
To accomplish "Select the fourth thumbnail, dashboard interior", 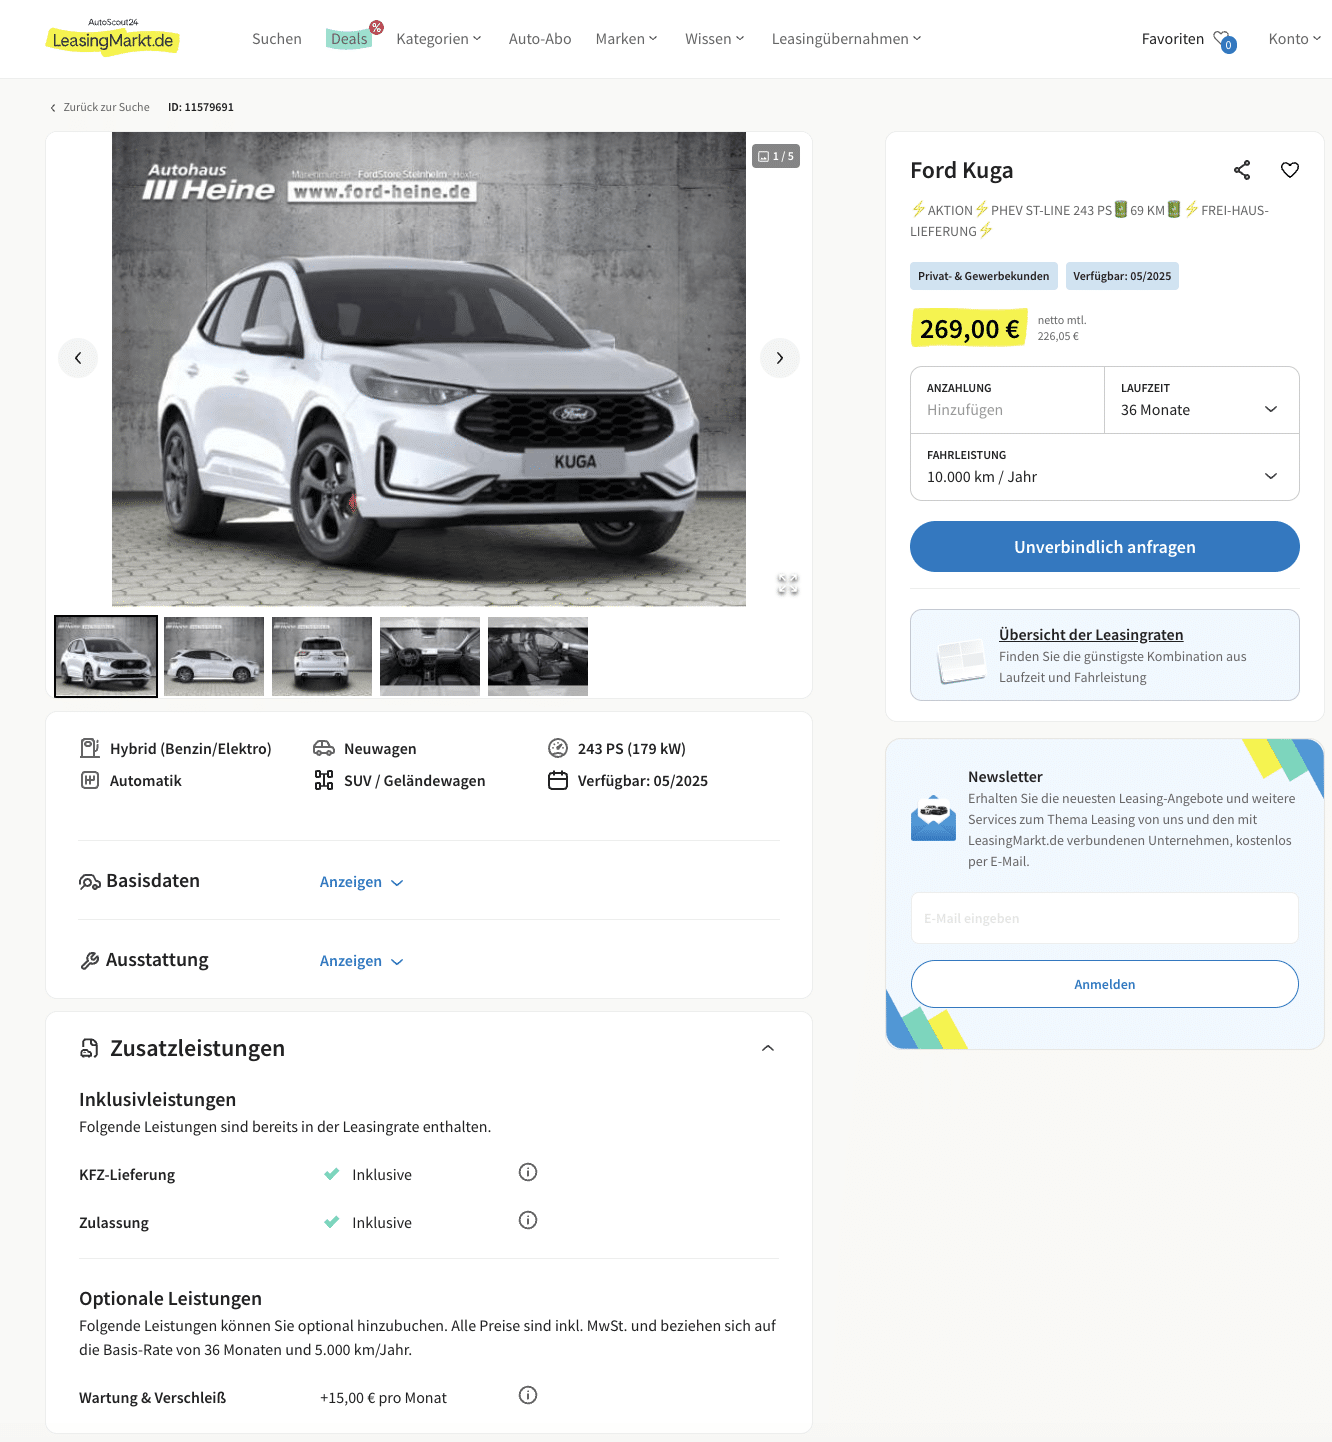I will 430,656.
